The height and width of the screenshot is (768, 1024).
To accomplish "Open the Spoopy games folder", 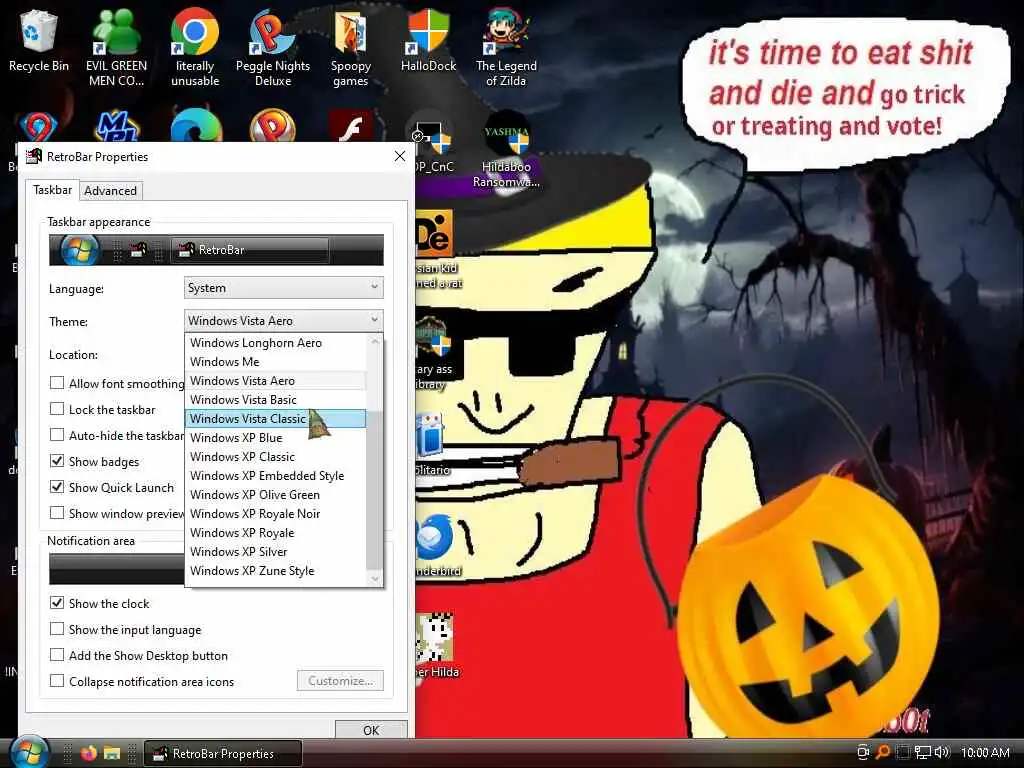I will point(351,49).
